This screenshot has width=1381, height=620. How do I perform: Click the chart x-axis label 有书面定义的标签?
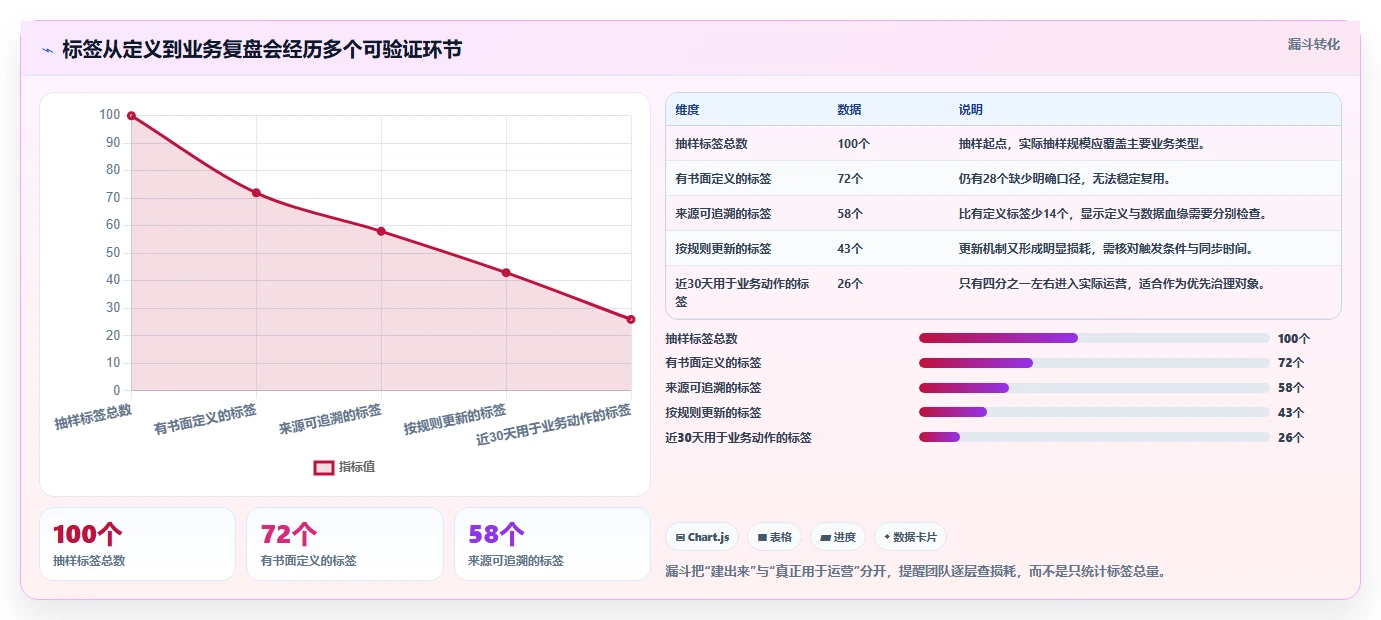[x=205, y=419]
